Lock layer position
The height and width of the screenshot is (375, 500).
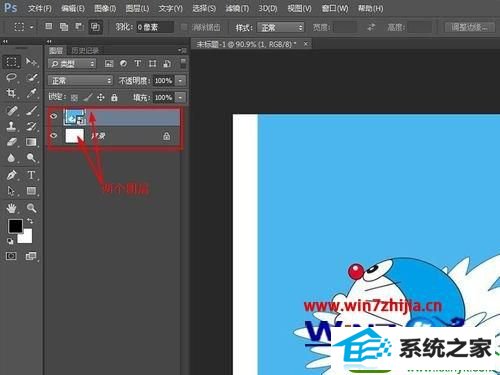click(101, 97)
